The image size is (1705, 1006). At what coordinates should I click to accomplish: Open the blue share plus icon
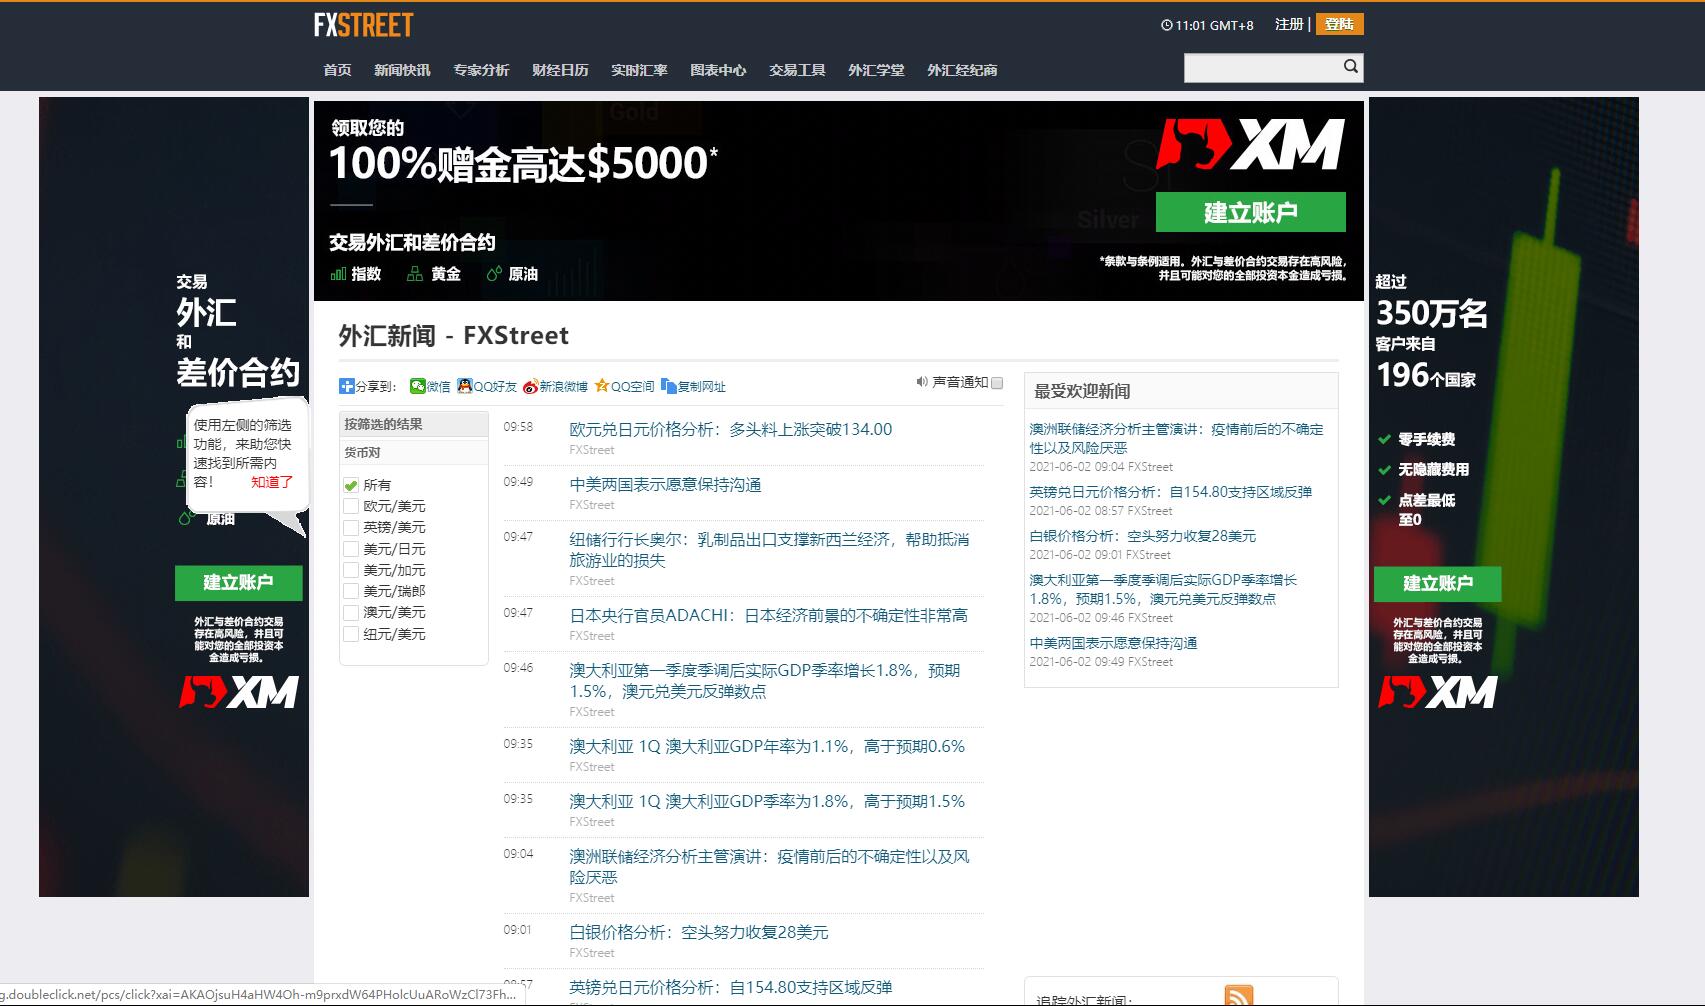pyautogui.click(x=346, y=386)
